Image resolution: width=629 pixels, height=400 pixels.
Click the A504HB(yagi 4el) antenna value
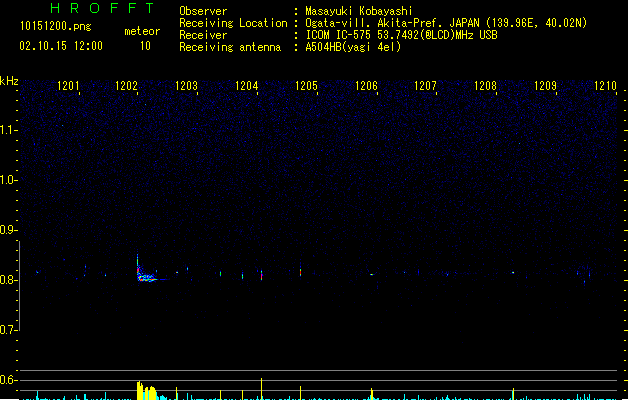pyautogui.click(x=353, y=47)
